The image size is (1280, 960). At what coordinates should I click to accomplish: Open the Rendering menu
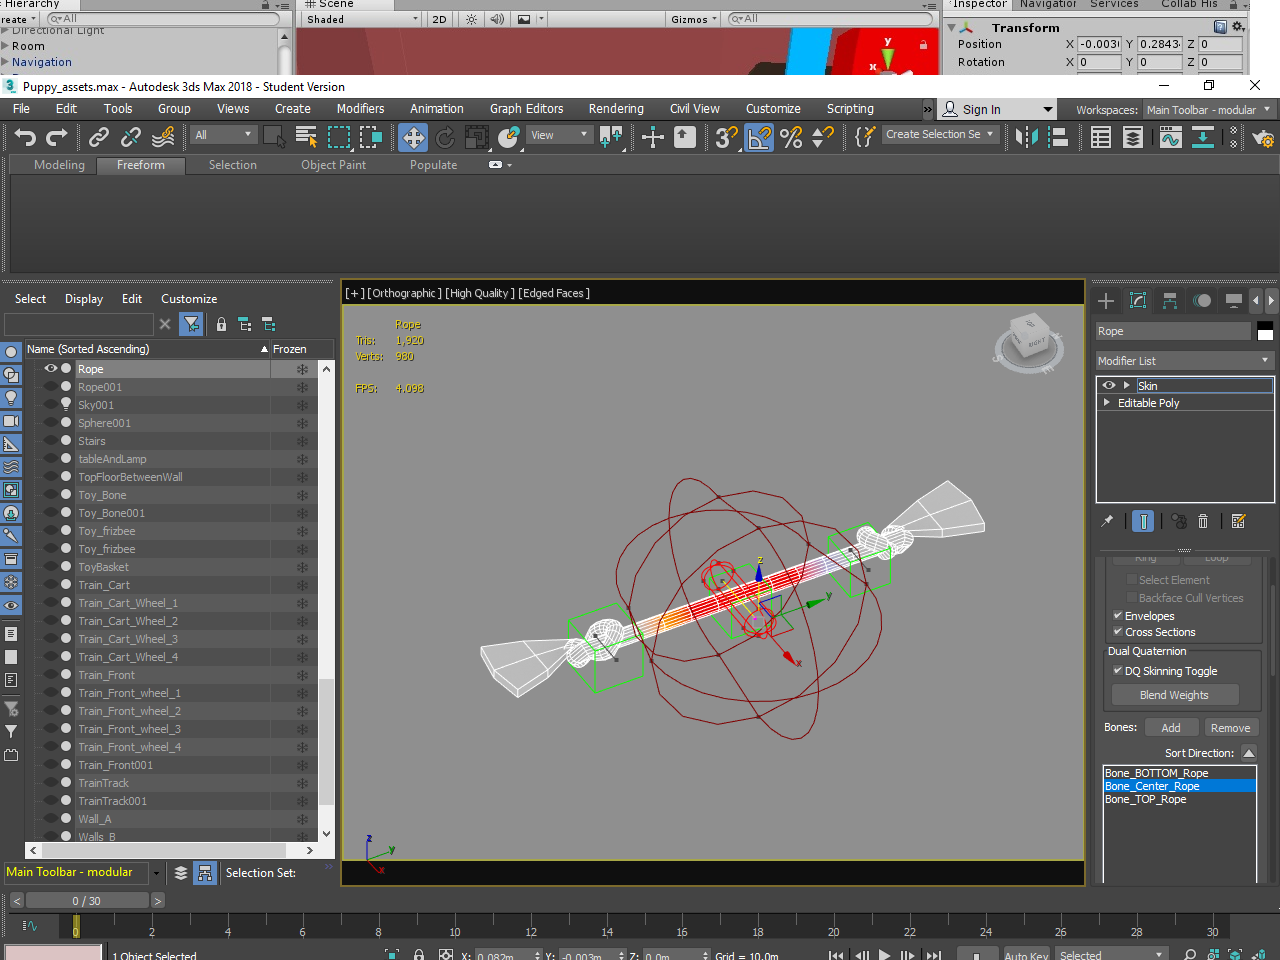616,109
